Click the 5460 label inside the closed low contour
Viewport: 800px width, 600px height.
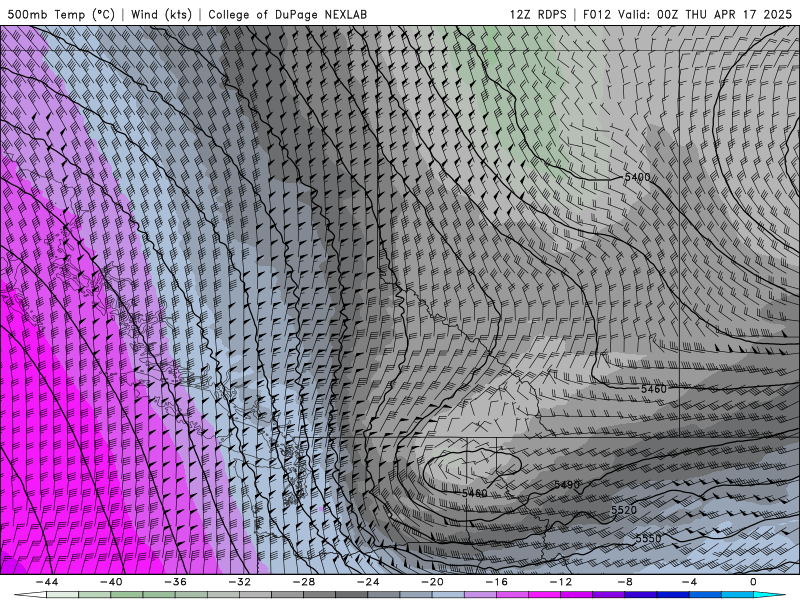(x=474, y=493)
